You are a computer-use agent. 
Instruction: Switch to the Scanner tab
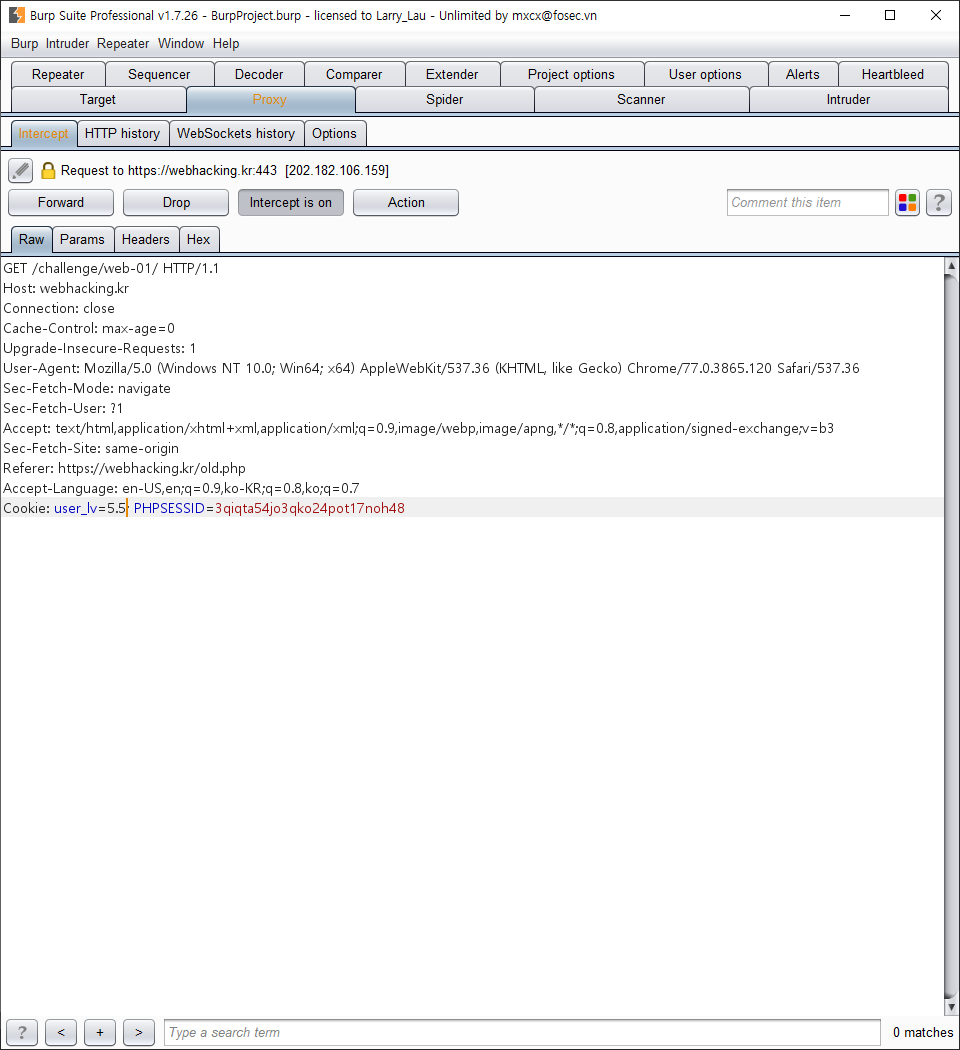[x=641, y=99]
